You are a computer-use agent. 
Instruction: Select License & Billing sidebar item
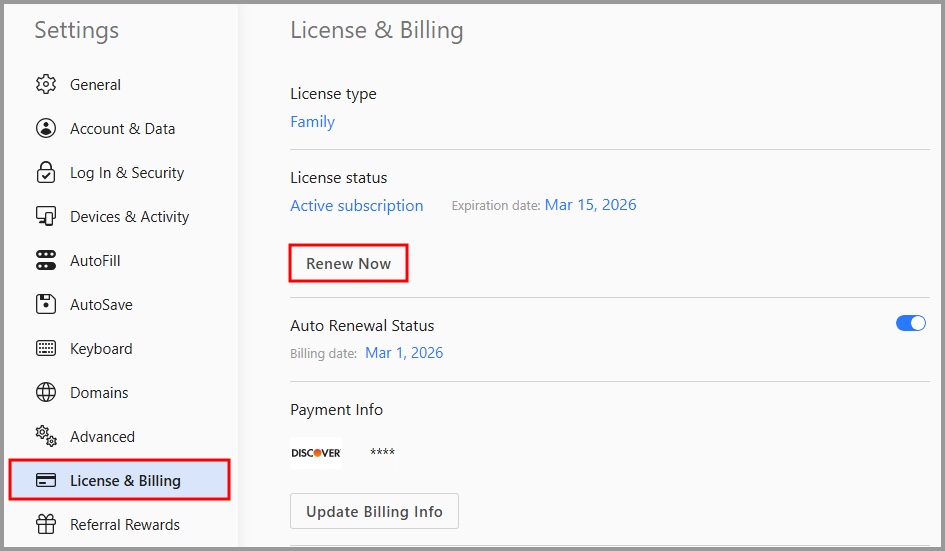pos(119,480)
